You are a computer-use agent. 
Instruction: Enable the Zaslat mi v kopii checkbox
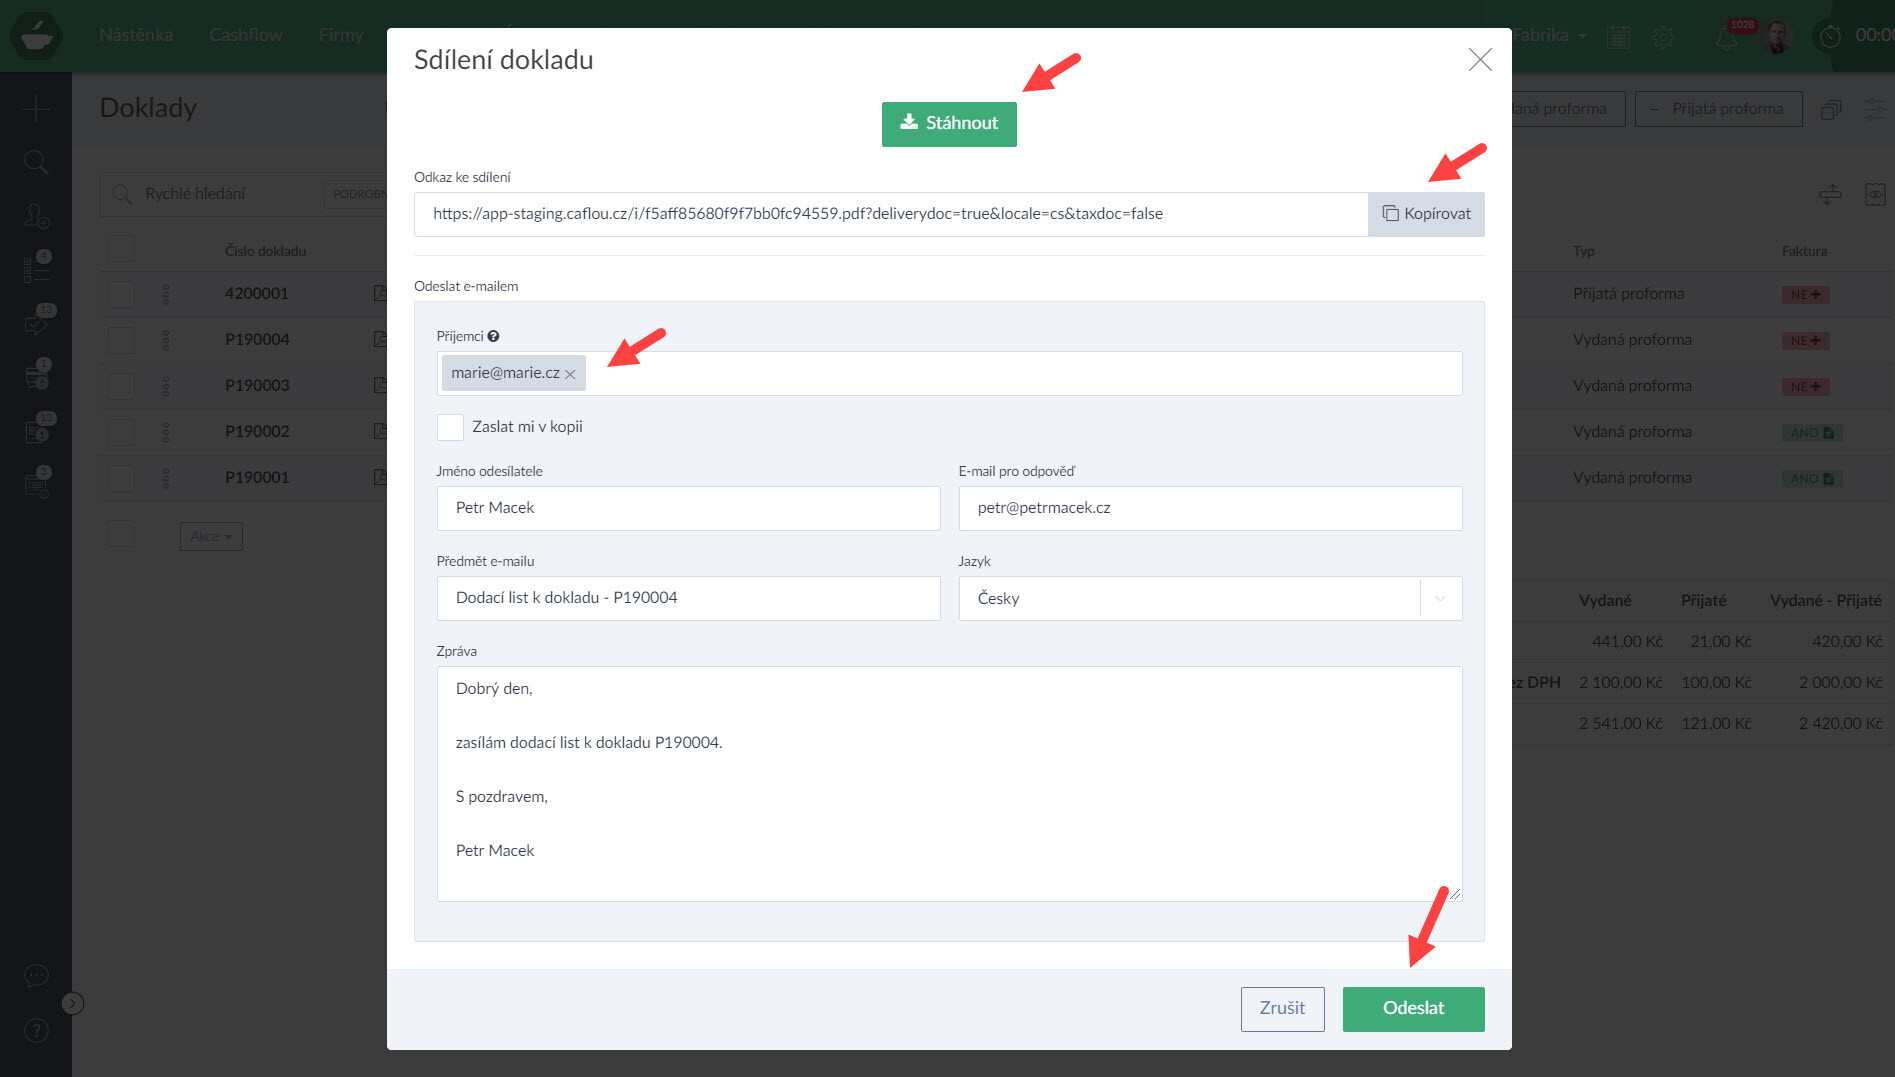(450, 427)
